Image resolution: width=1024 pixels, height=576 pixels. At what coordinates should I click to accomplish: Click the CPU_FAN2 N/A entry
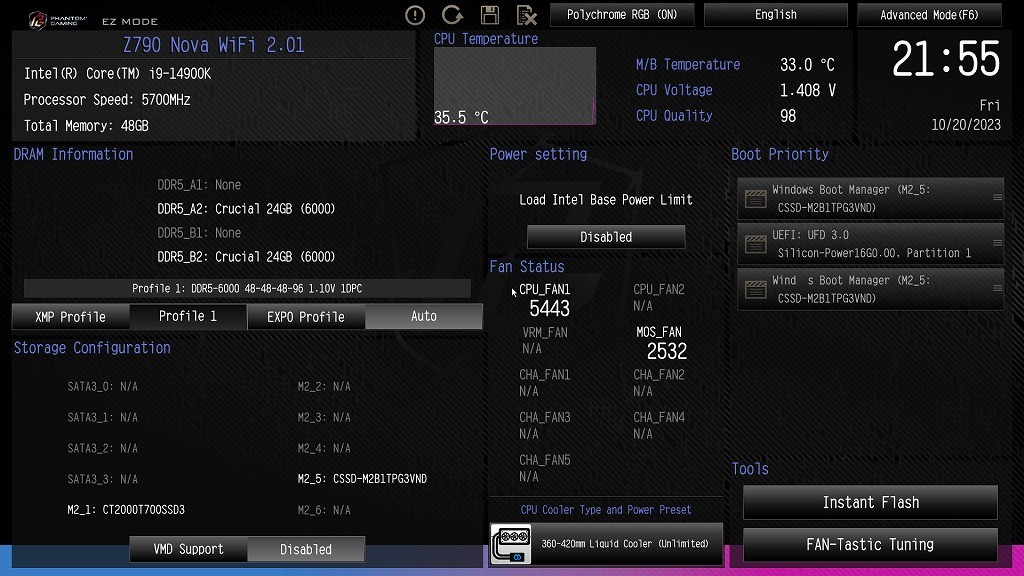[659, 297]
